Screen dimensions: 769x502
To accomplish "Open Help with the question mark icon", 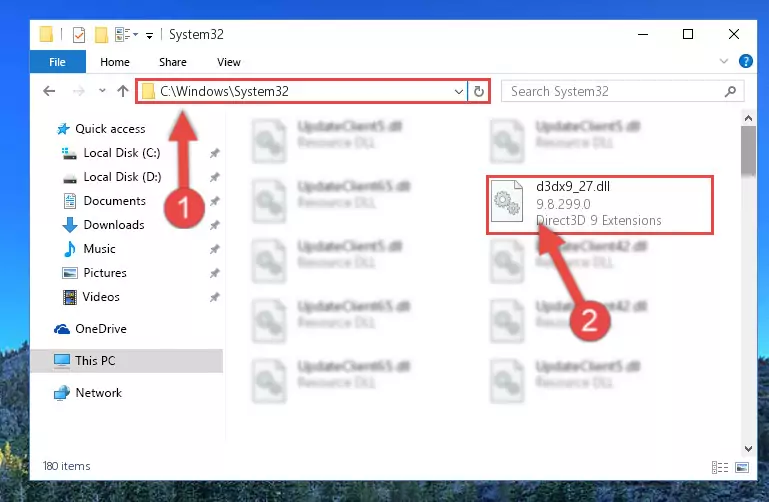I will [x=745, y=61].
